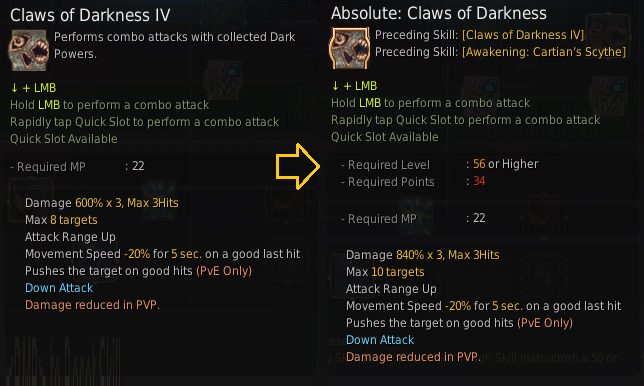Screen dimensions: 644x386
Task: Open the [Awakening: Cartian's Scythe] skill link
Action: tap(544, 52)
